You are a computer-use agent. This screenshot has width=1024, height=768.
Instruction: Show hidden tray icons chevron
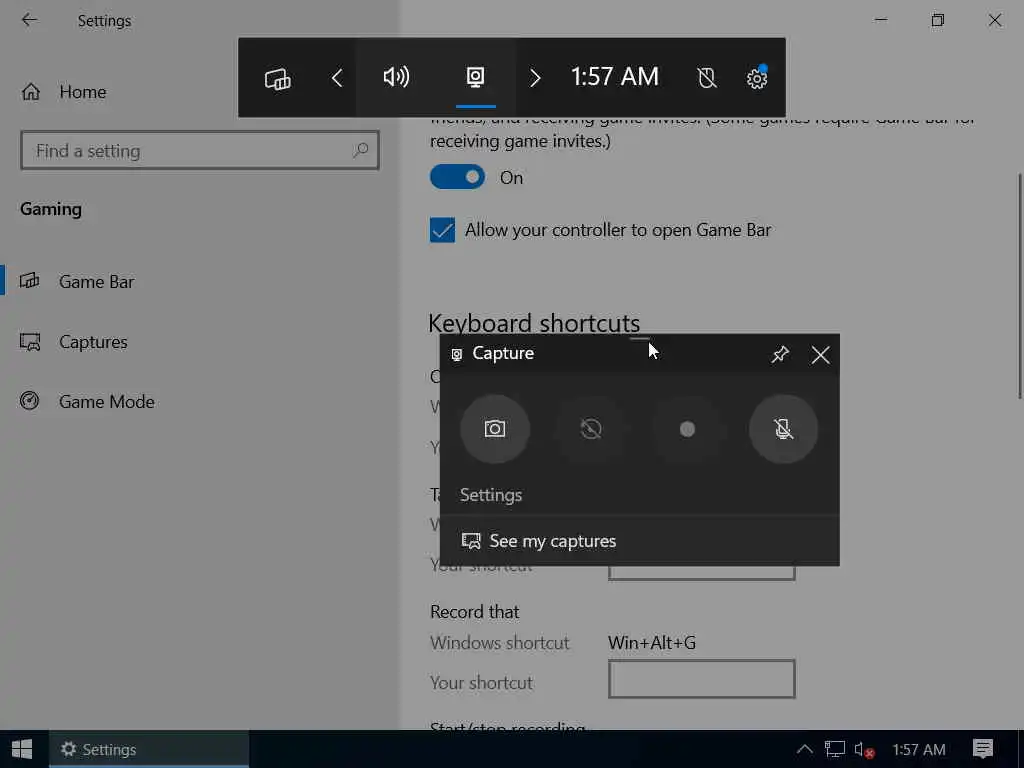pyautogui.click(x=805, y=749)
